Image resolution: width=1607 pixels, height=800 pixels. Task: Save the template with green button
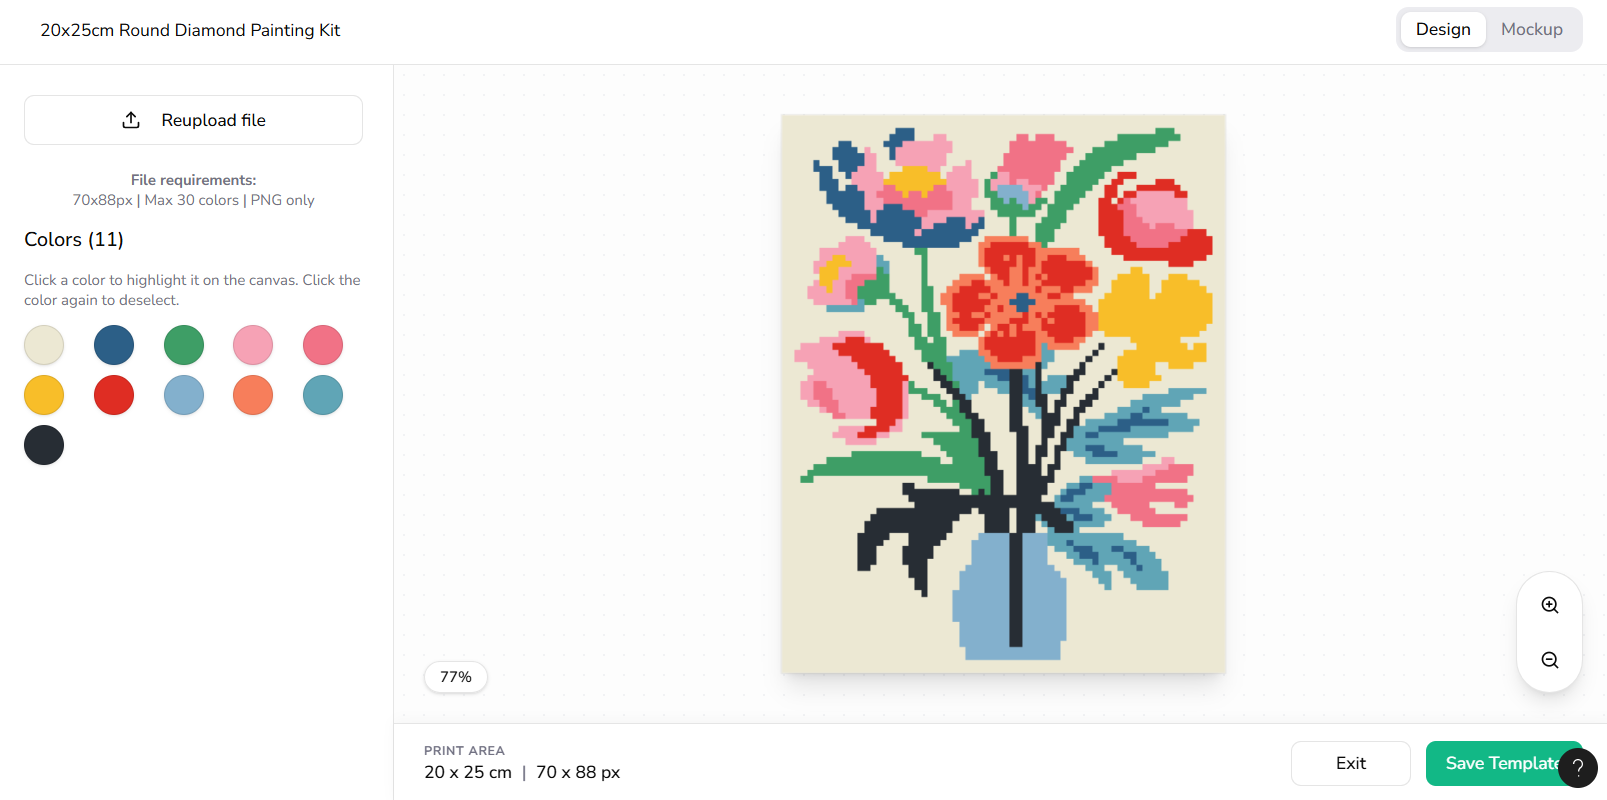pyautogui.click(x=1503, y=763)
